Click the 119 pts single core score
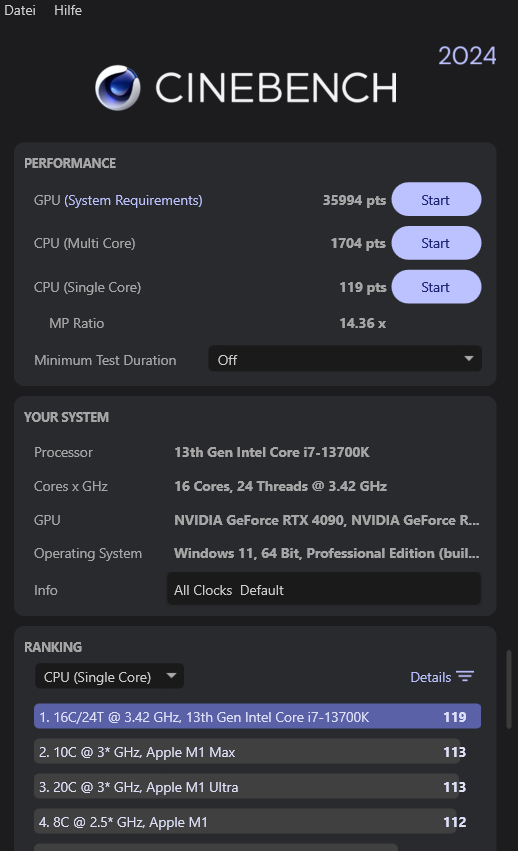The width and height of the screenshot is (518, 851). [x=362, y=287]
